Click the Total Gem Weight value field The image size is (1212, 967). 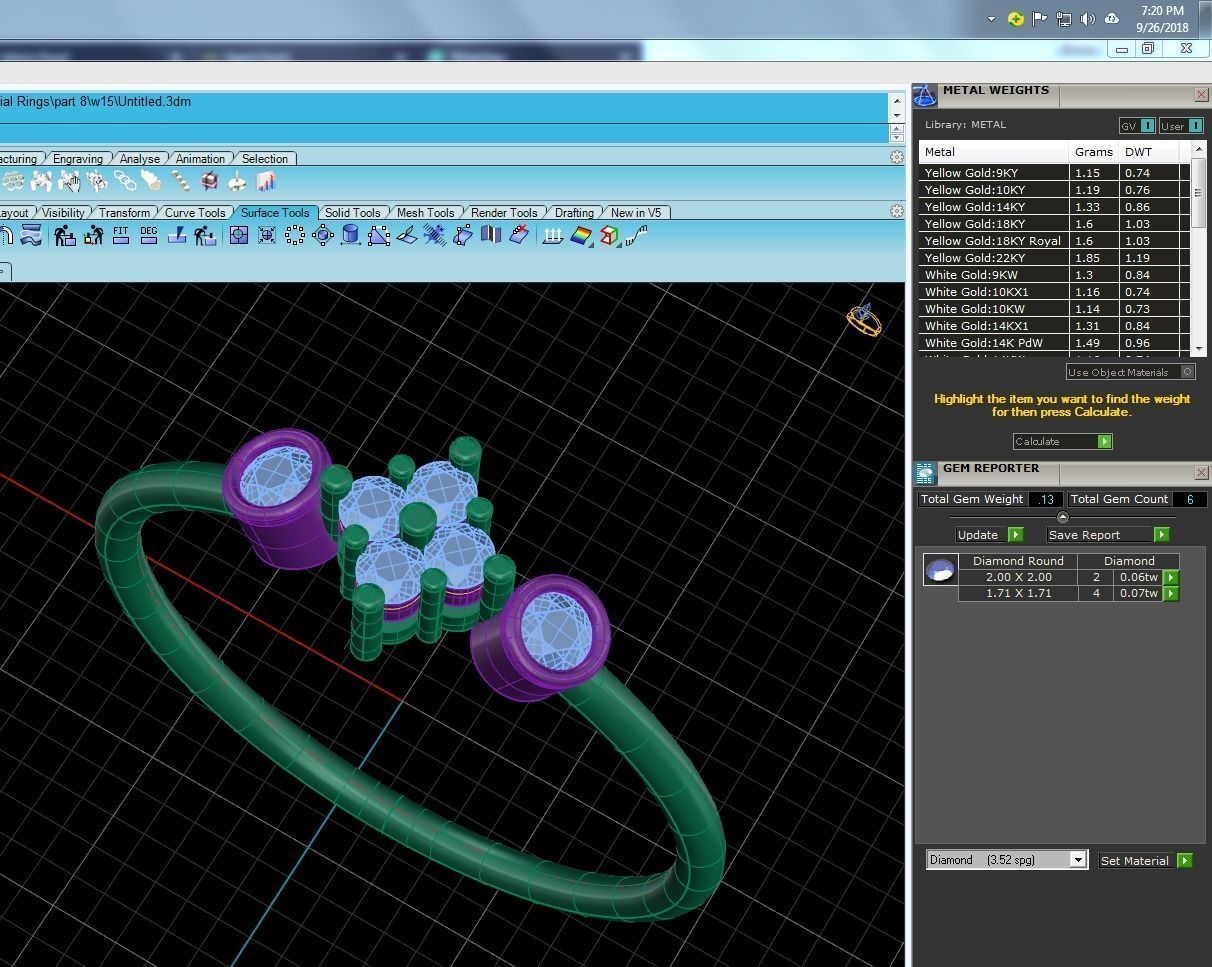(1046, 499)
